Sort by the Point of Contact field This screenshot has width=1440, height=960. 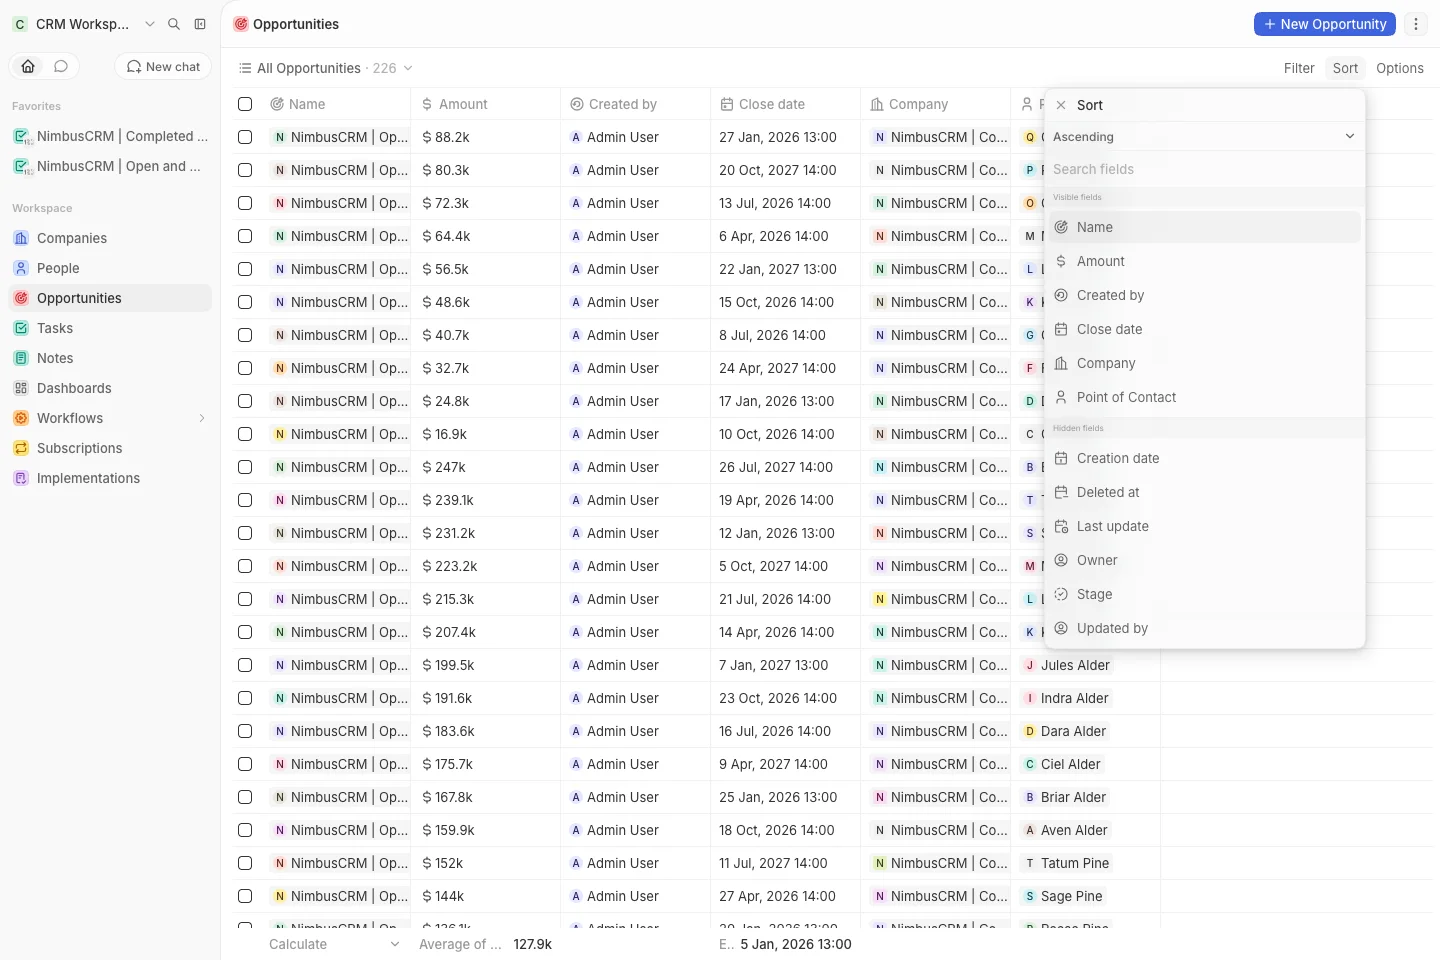pyautogui.click(x=1204, y=397)
